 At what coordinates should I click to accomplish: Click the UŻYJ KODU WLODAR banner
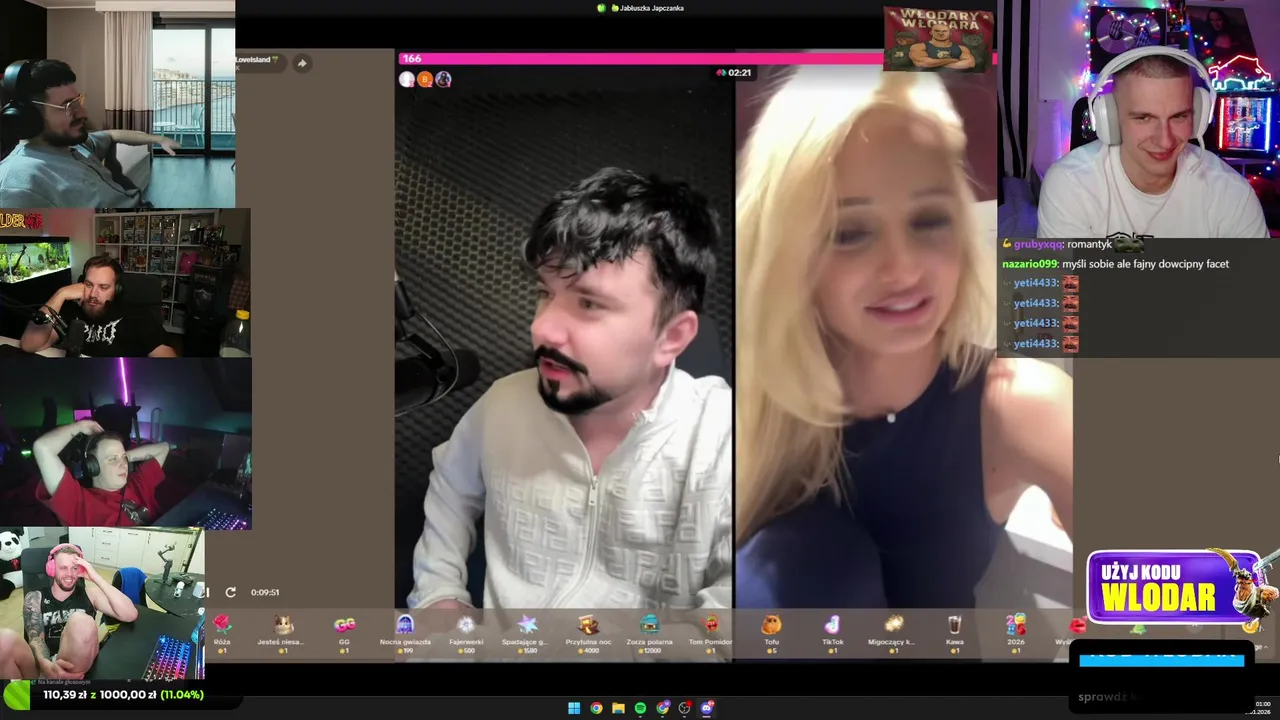click(1173, 587)
